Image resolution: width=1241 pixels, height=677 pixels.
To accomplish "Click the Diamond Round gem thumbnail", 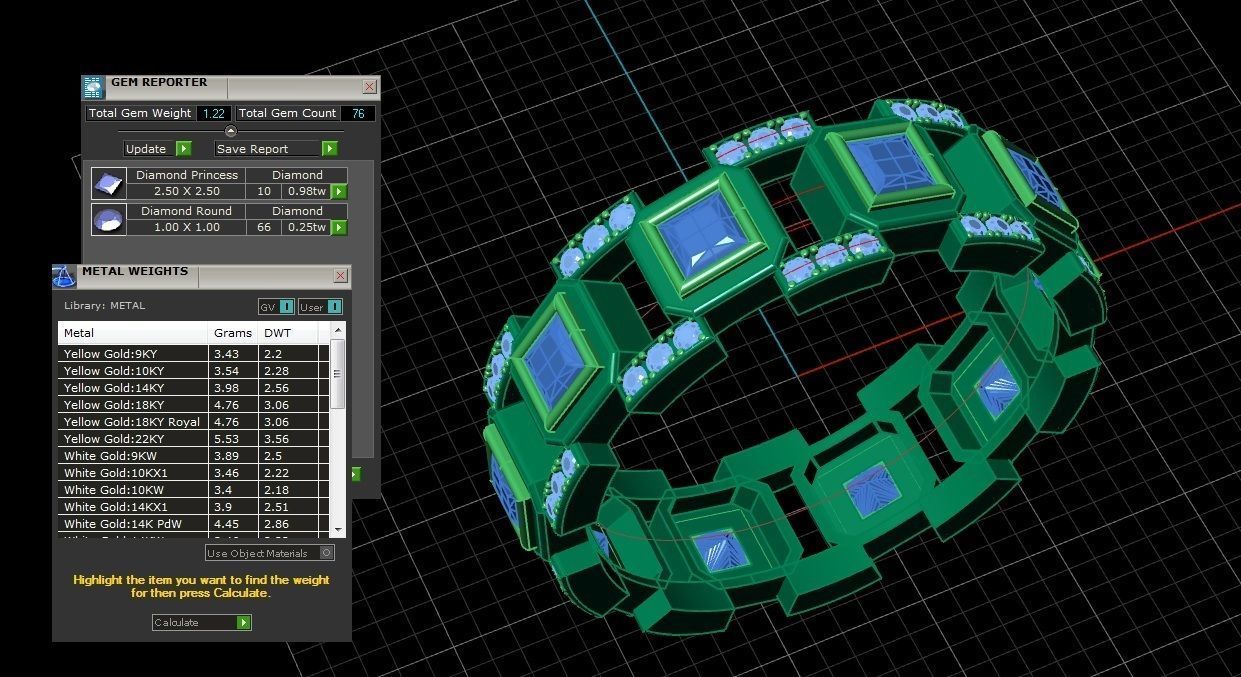I will pos(108,220).
